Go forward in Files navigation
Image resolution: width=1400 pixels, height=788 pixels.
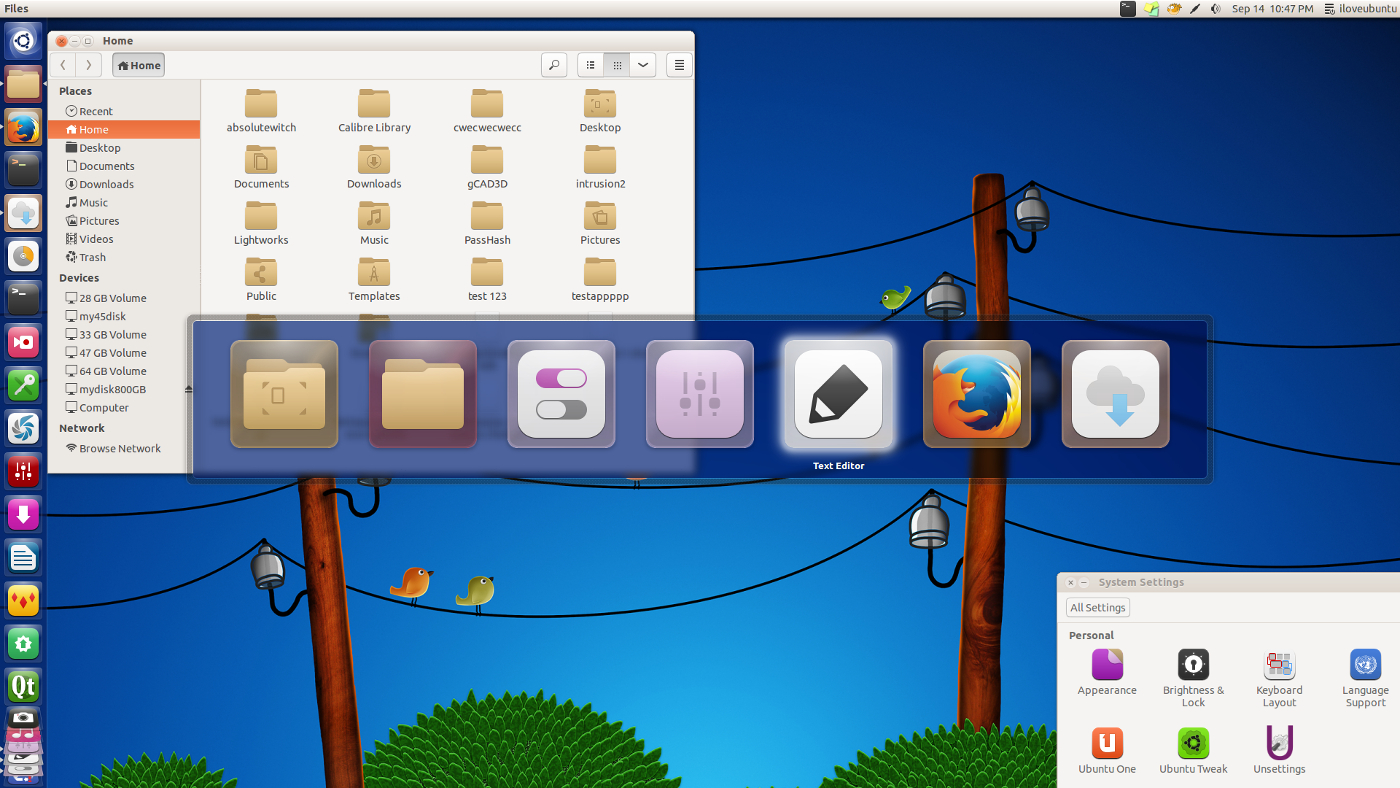(x=89, y=65)
